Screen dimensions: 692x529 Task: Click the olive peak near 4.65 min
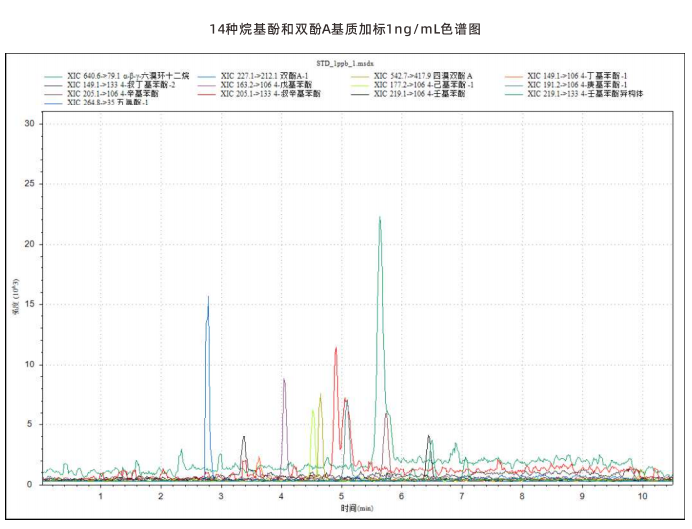[320, 435]
